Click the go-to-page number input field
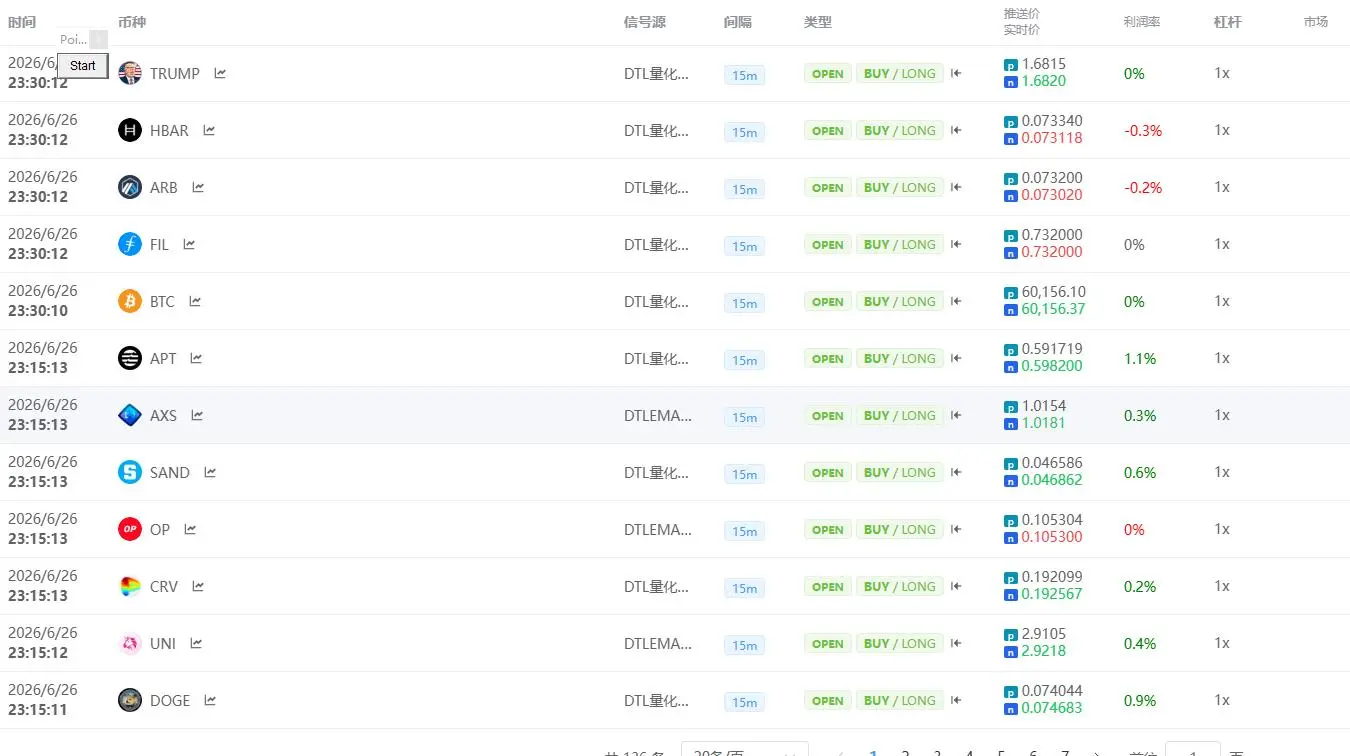This screenshot has height=756, width=1350. tap(1192, 749)
